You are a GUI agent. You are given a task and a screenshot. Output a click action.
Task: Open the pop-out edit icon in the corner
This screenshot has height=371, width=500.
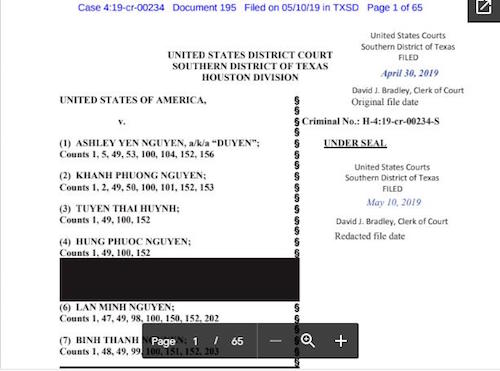point(484,7)
